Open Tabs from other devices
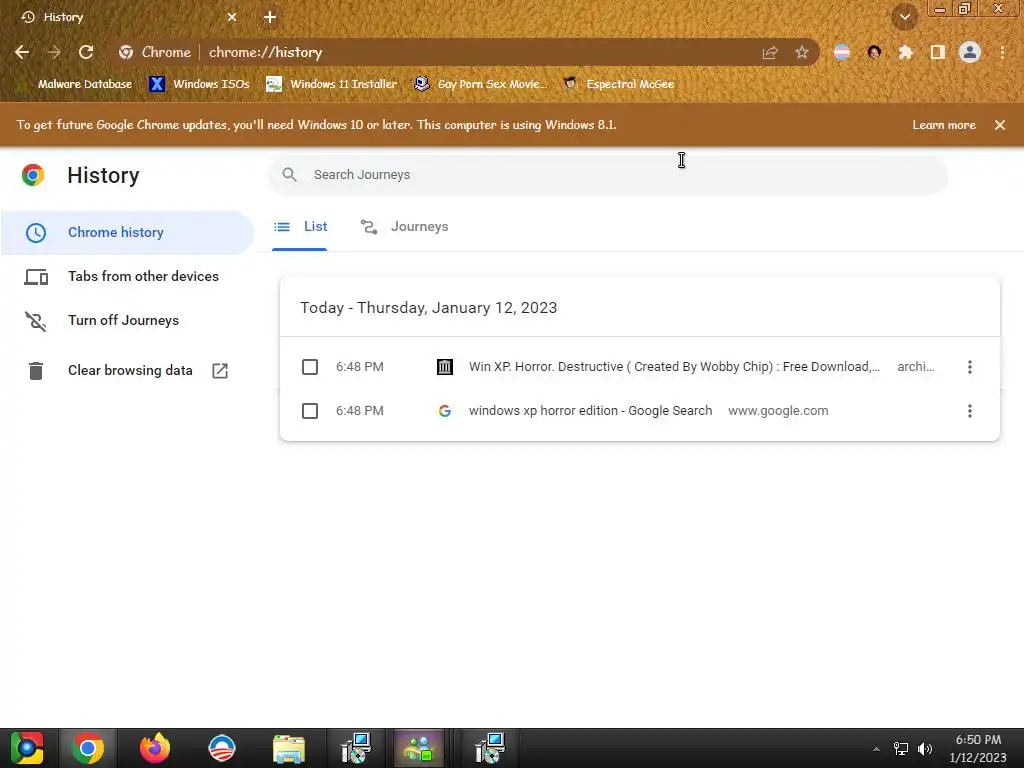The width and height of the screenshot is (1024, 768). 127,276
